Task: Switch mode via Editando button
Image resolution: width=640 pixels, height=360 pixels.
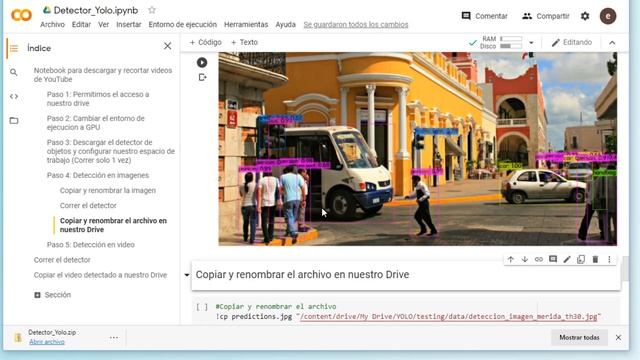Action: point(571,42)
